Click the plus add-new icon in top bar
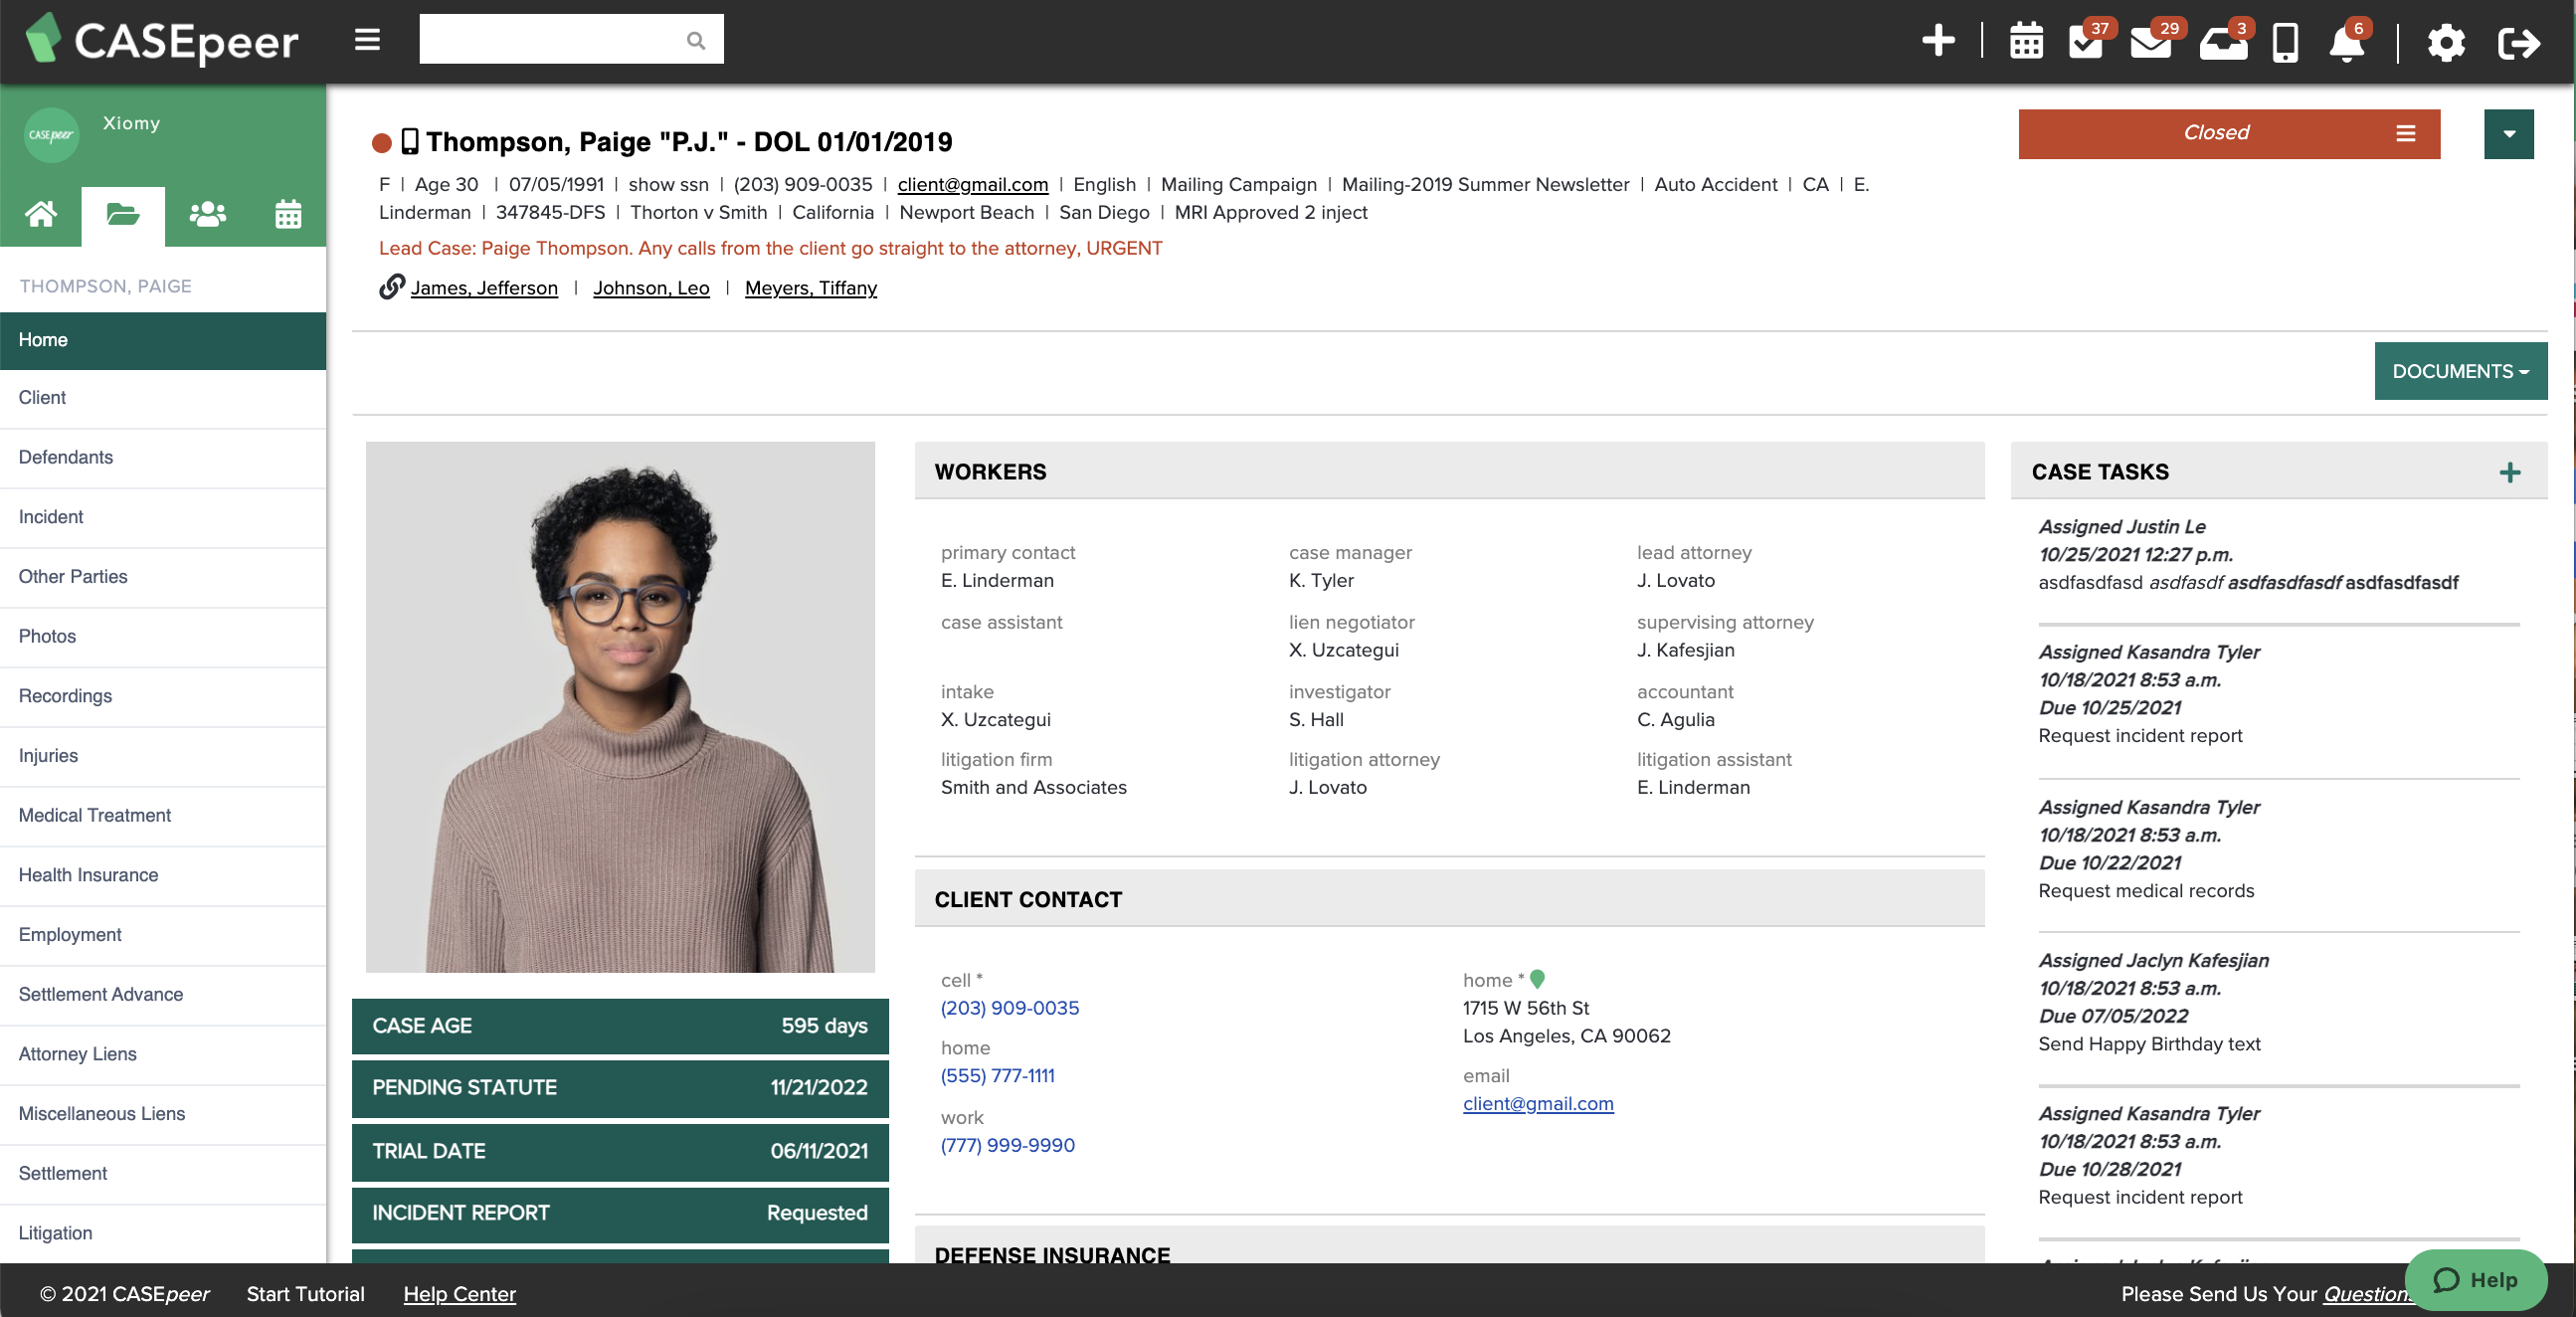This screenshot has width=2576, height=1317. [x=1938, y=41]
